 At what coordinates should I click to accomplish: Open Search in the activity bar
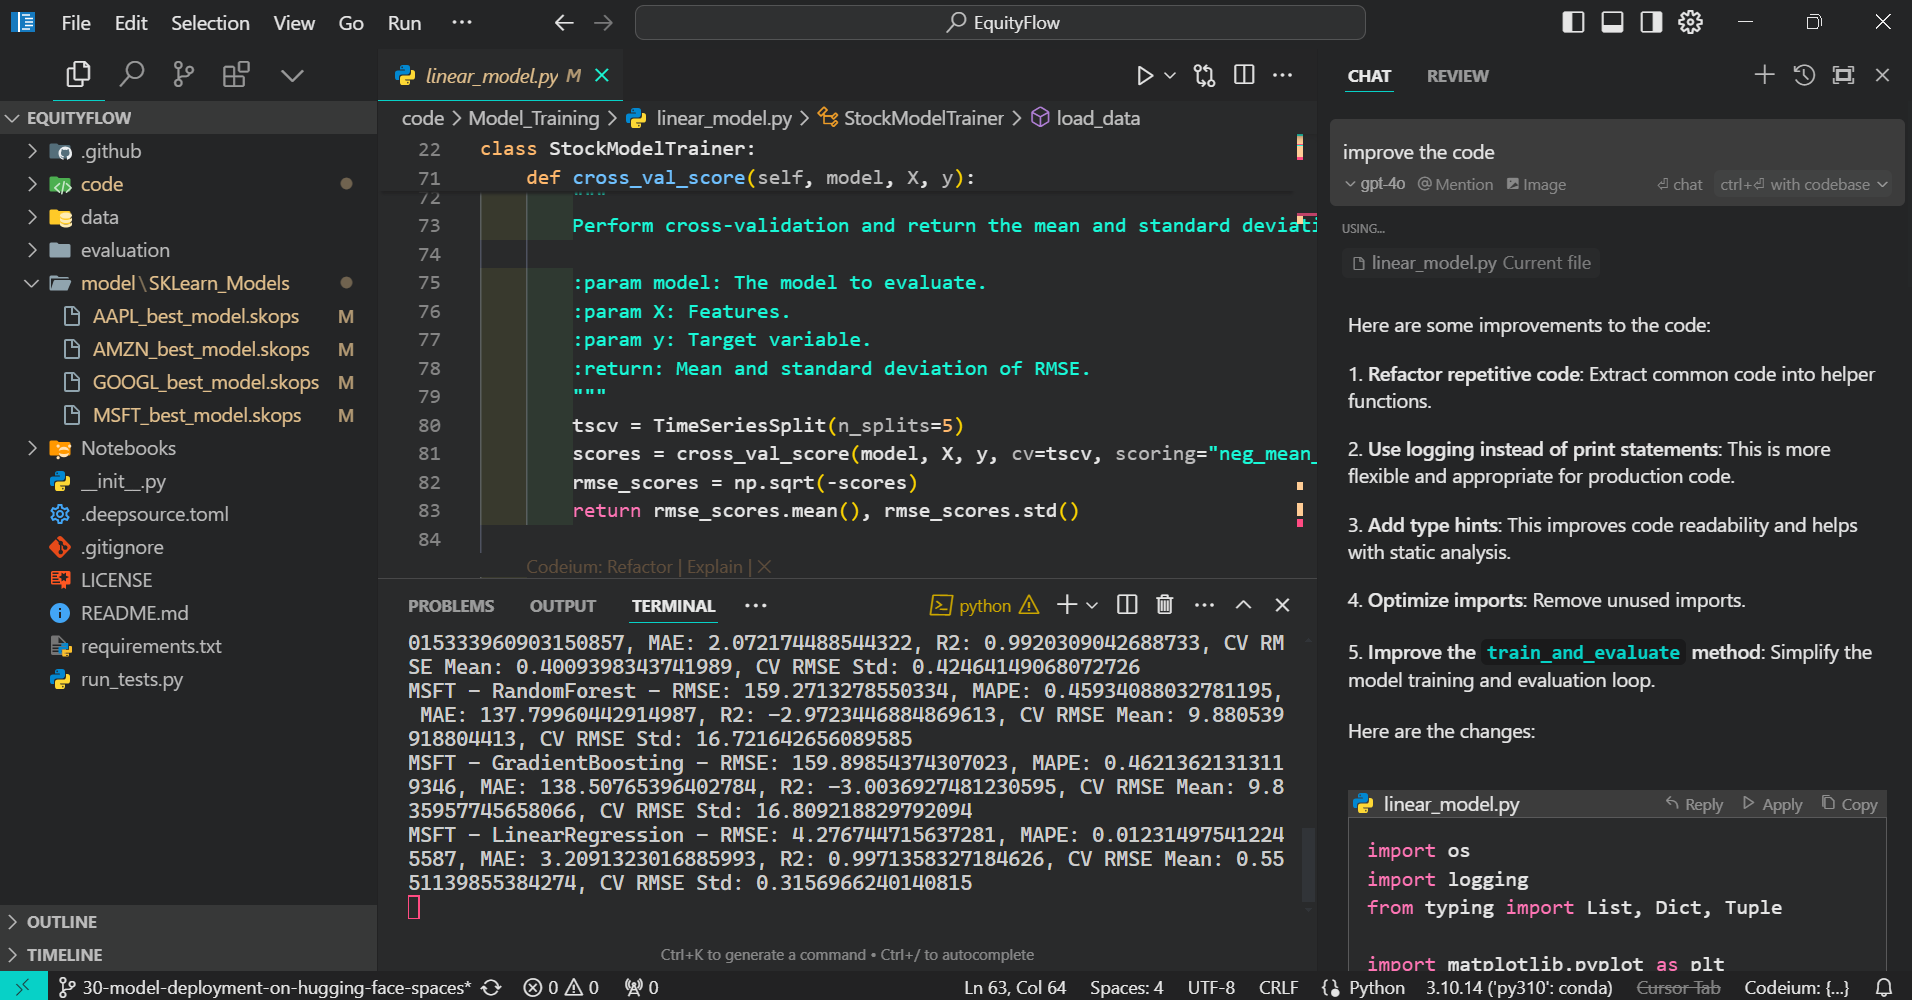(131, 74)
